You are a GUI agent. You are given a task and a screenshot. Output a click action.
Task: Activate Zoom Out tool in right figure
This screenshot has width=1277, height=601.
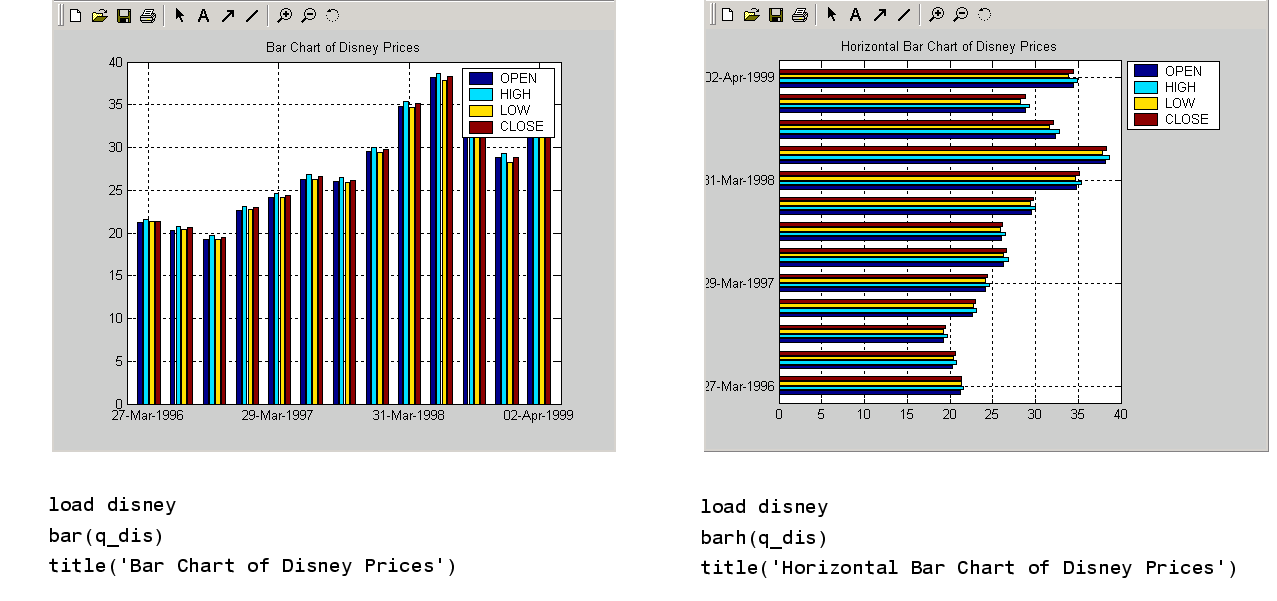(960, 14)
